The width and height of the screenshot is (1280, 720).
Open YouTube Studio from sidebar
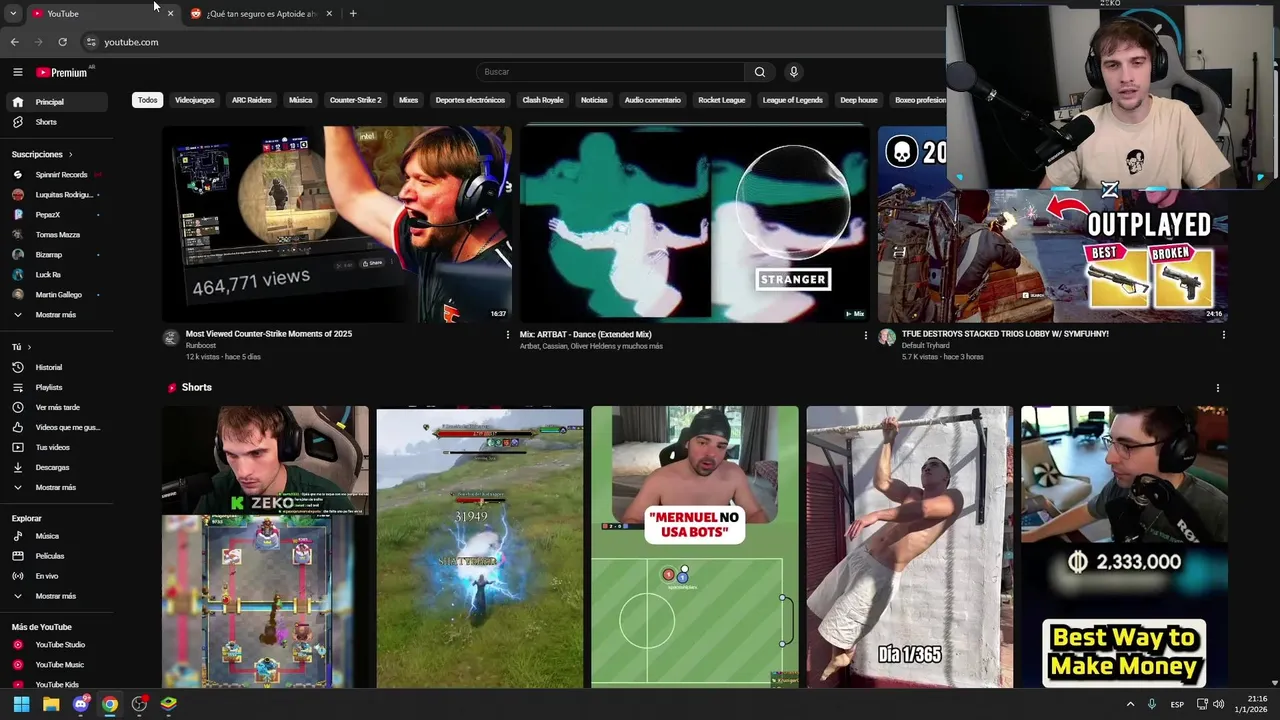coord(60,645)
